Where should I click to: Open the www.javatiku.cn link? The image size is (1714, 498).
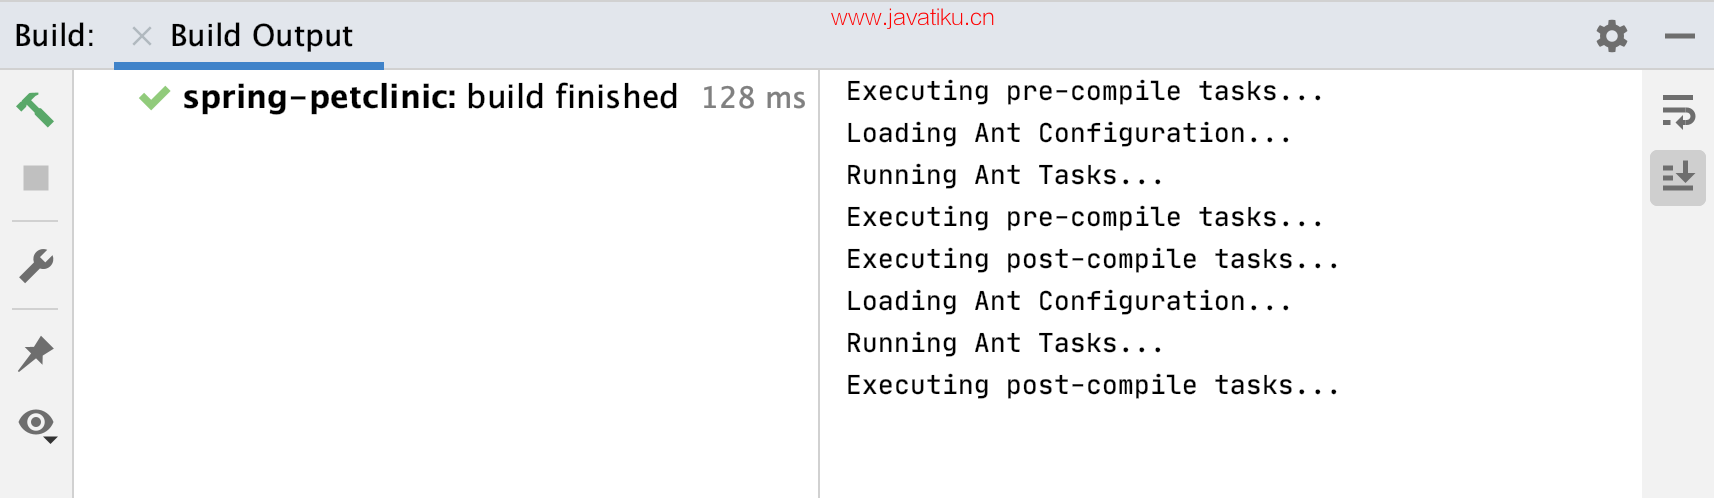pyautogui.click(x=912, y=17)
